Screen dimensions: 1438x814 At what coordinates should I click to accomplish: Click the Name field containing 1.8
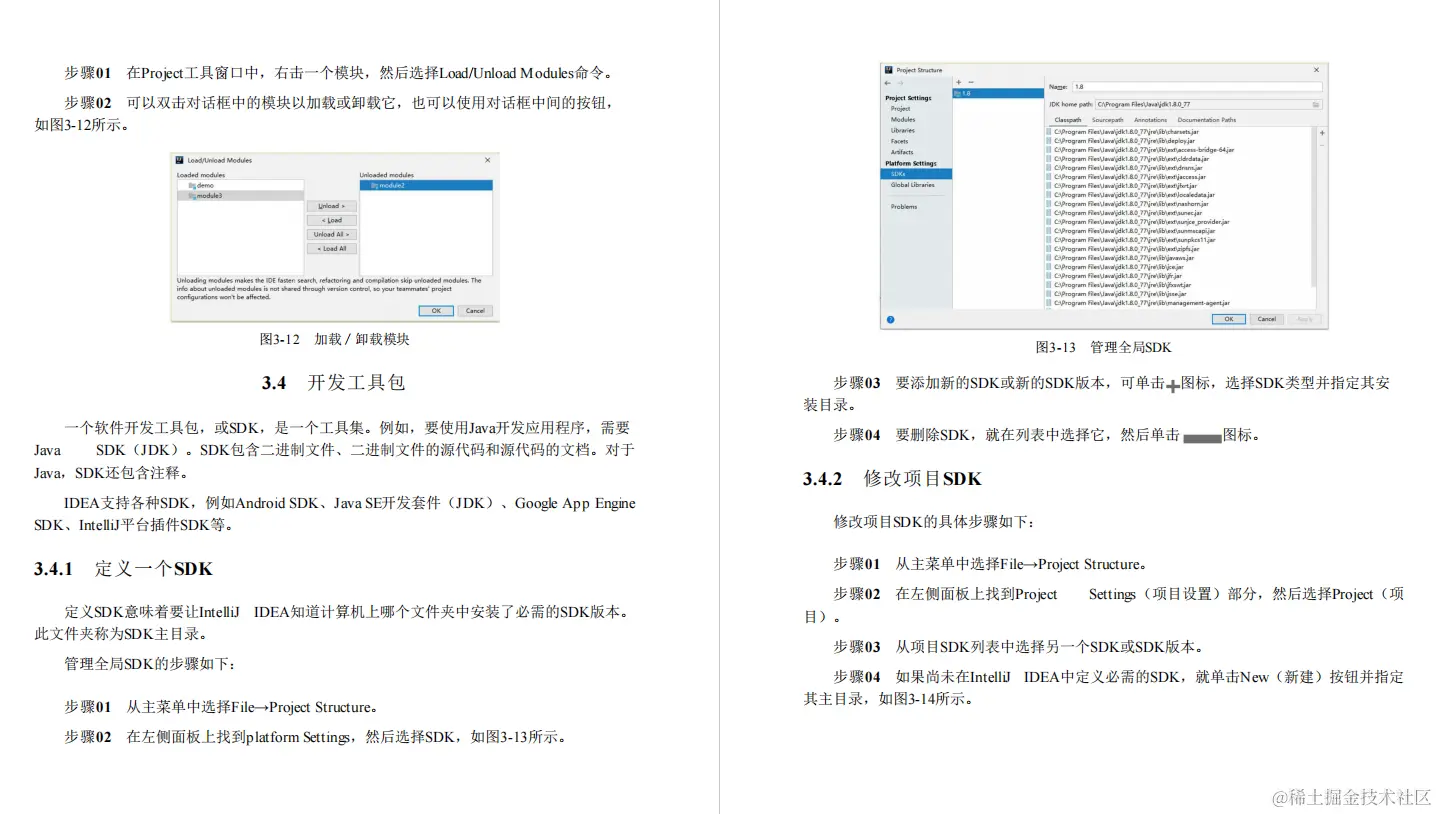(x=1198, y=87)
